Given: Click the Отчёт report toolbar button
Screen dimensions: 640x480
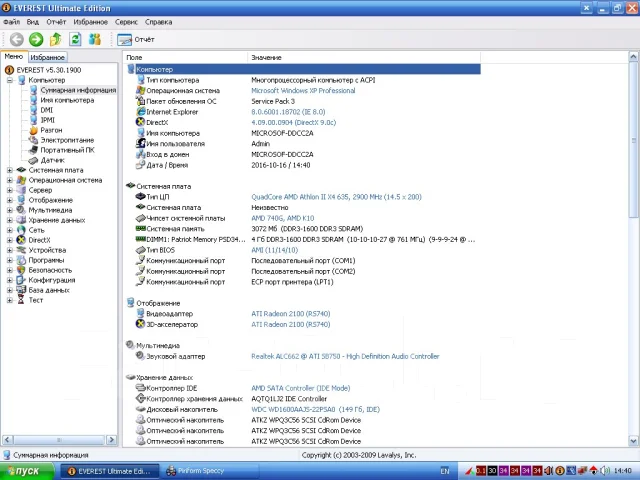Looking at the screenshot, I should click(136, 40).
